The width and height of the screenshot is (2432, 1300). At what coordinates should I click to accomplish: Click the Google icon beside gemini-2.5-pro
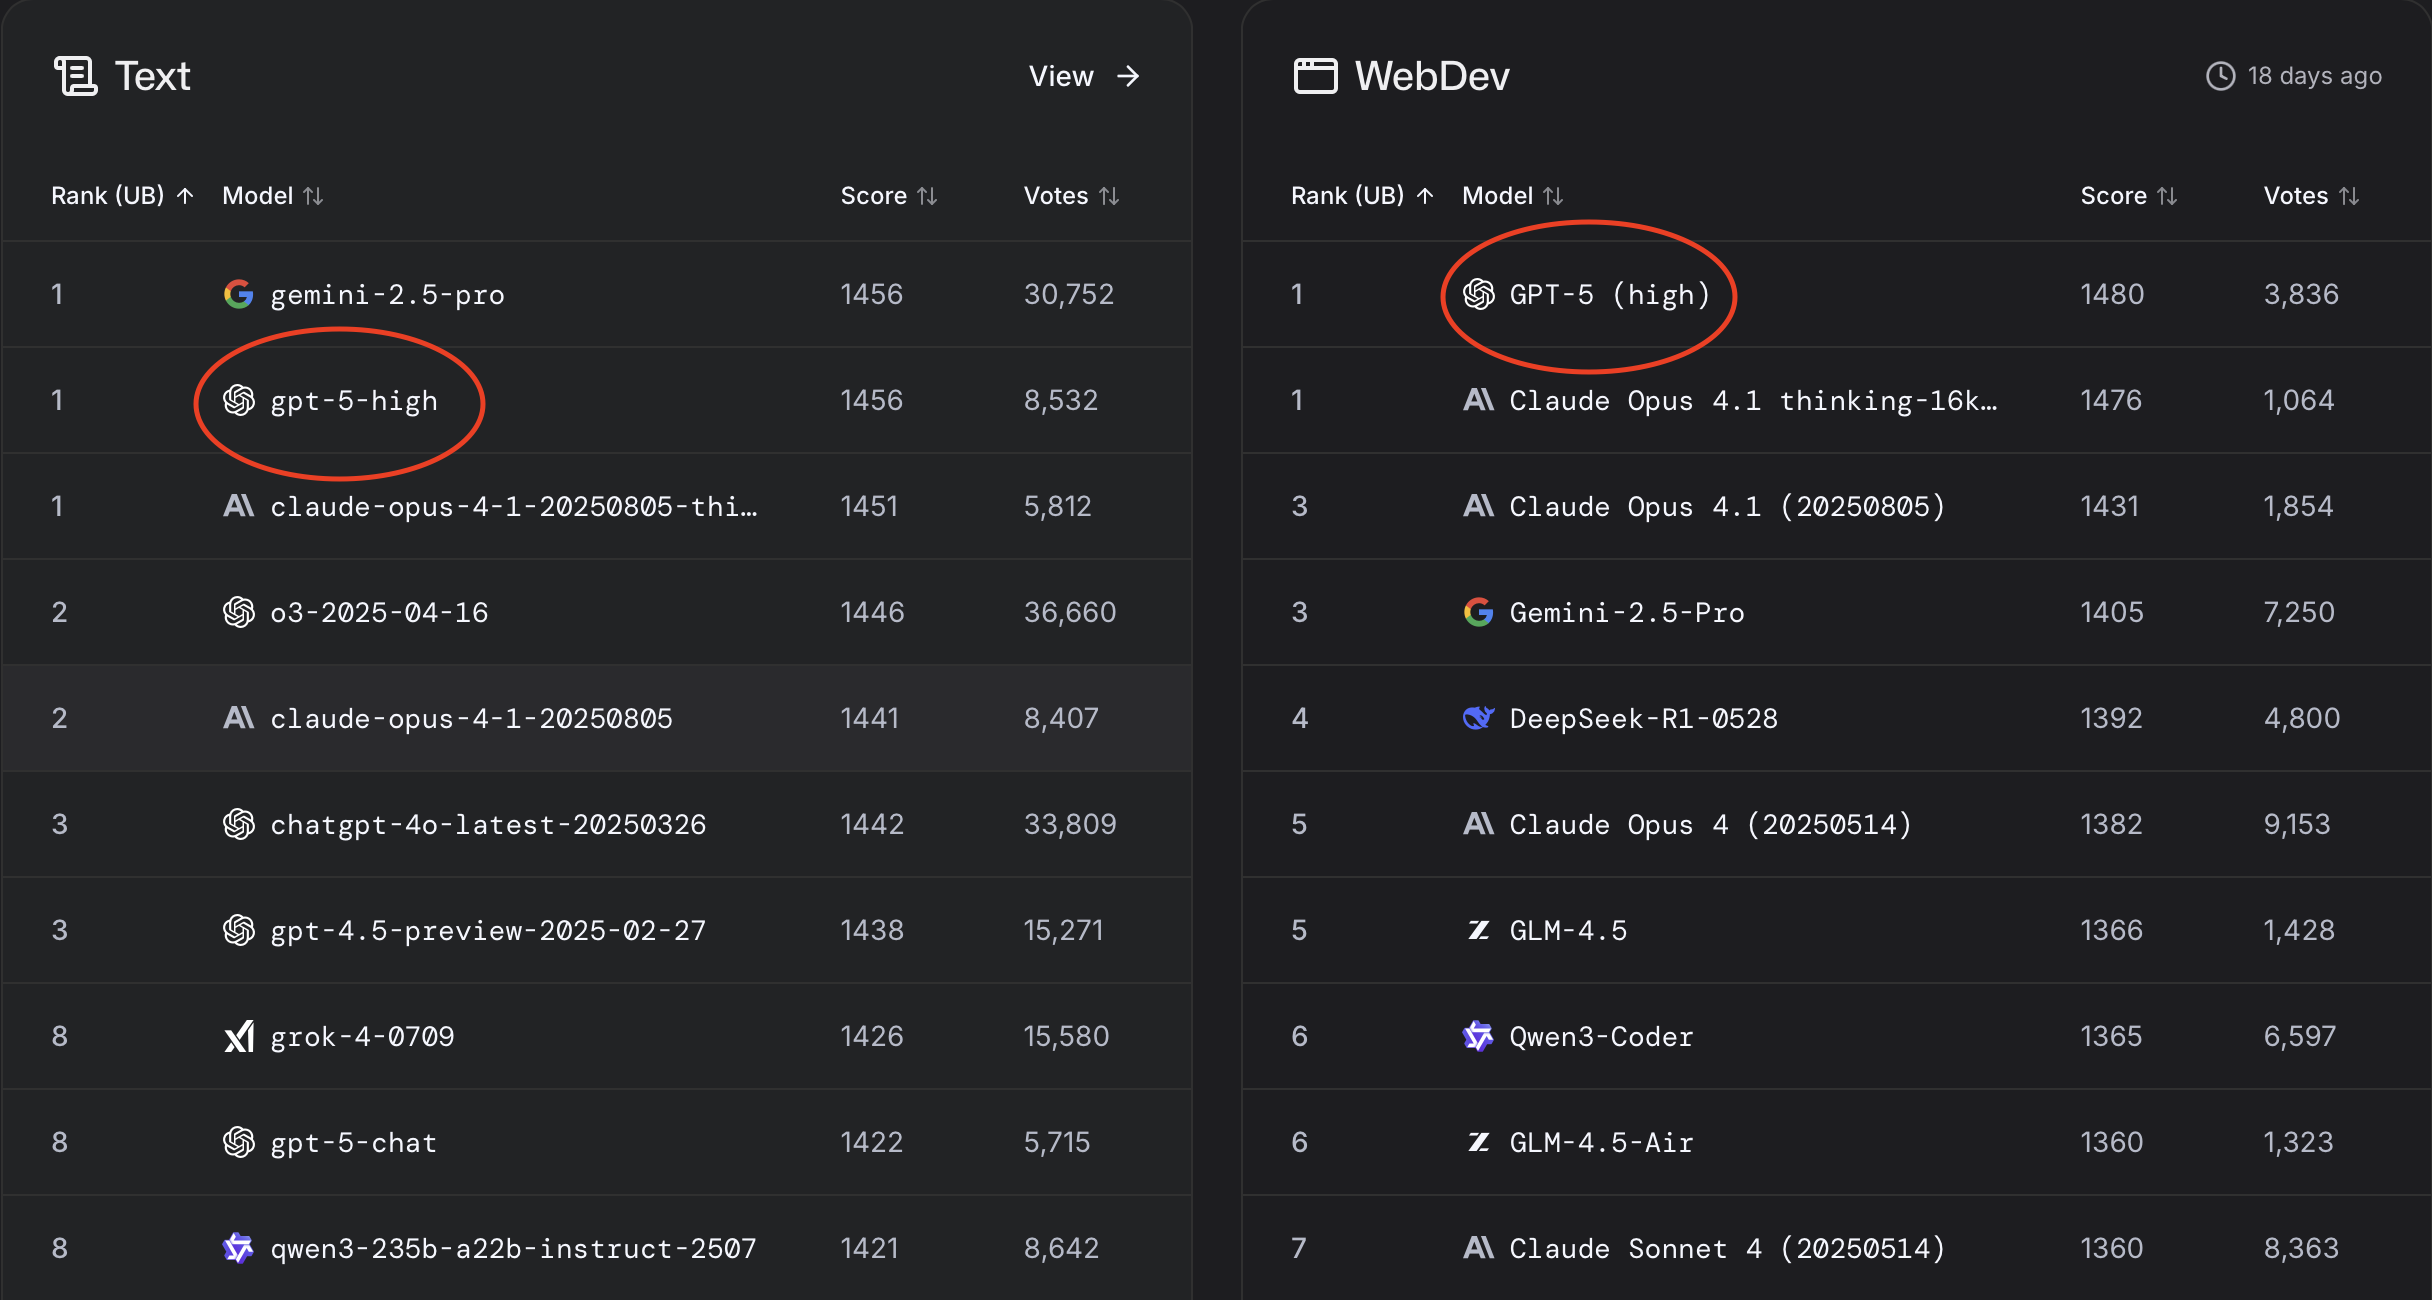(x=239, y=294)
